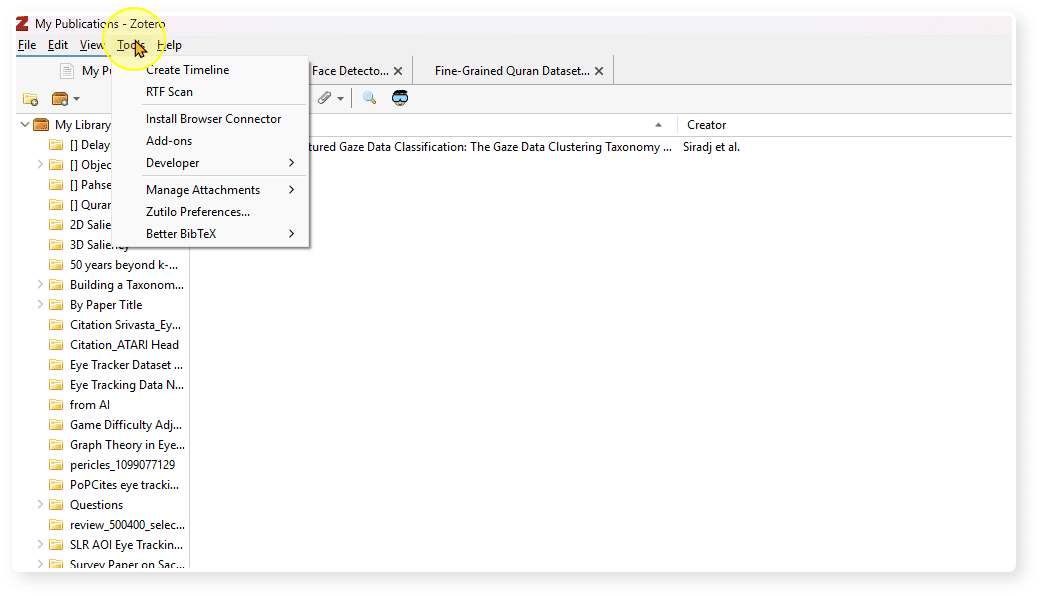Open Add-ons from the Tools menu

coord(169,141)
